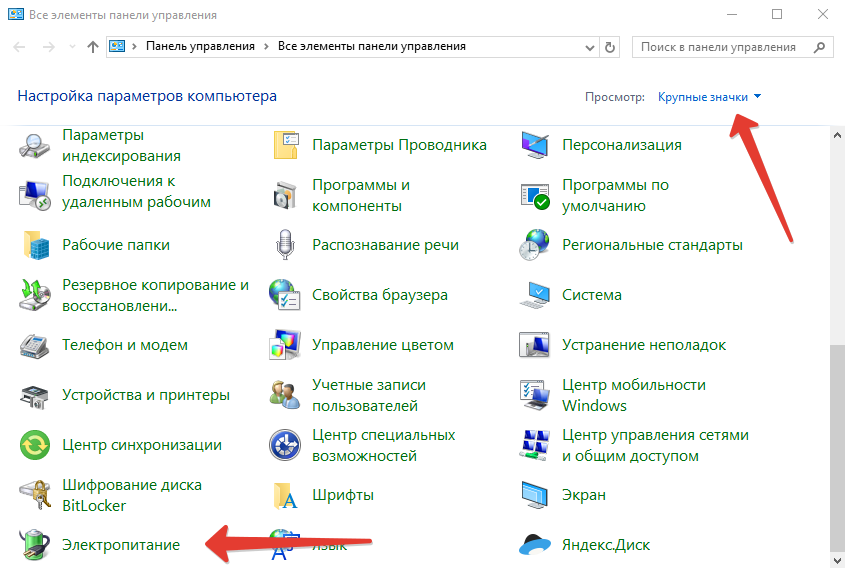
Task: Open the Рабочие папки text link
Action: (x=116, y=245)
